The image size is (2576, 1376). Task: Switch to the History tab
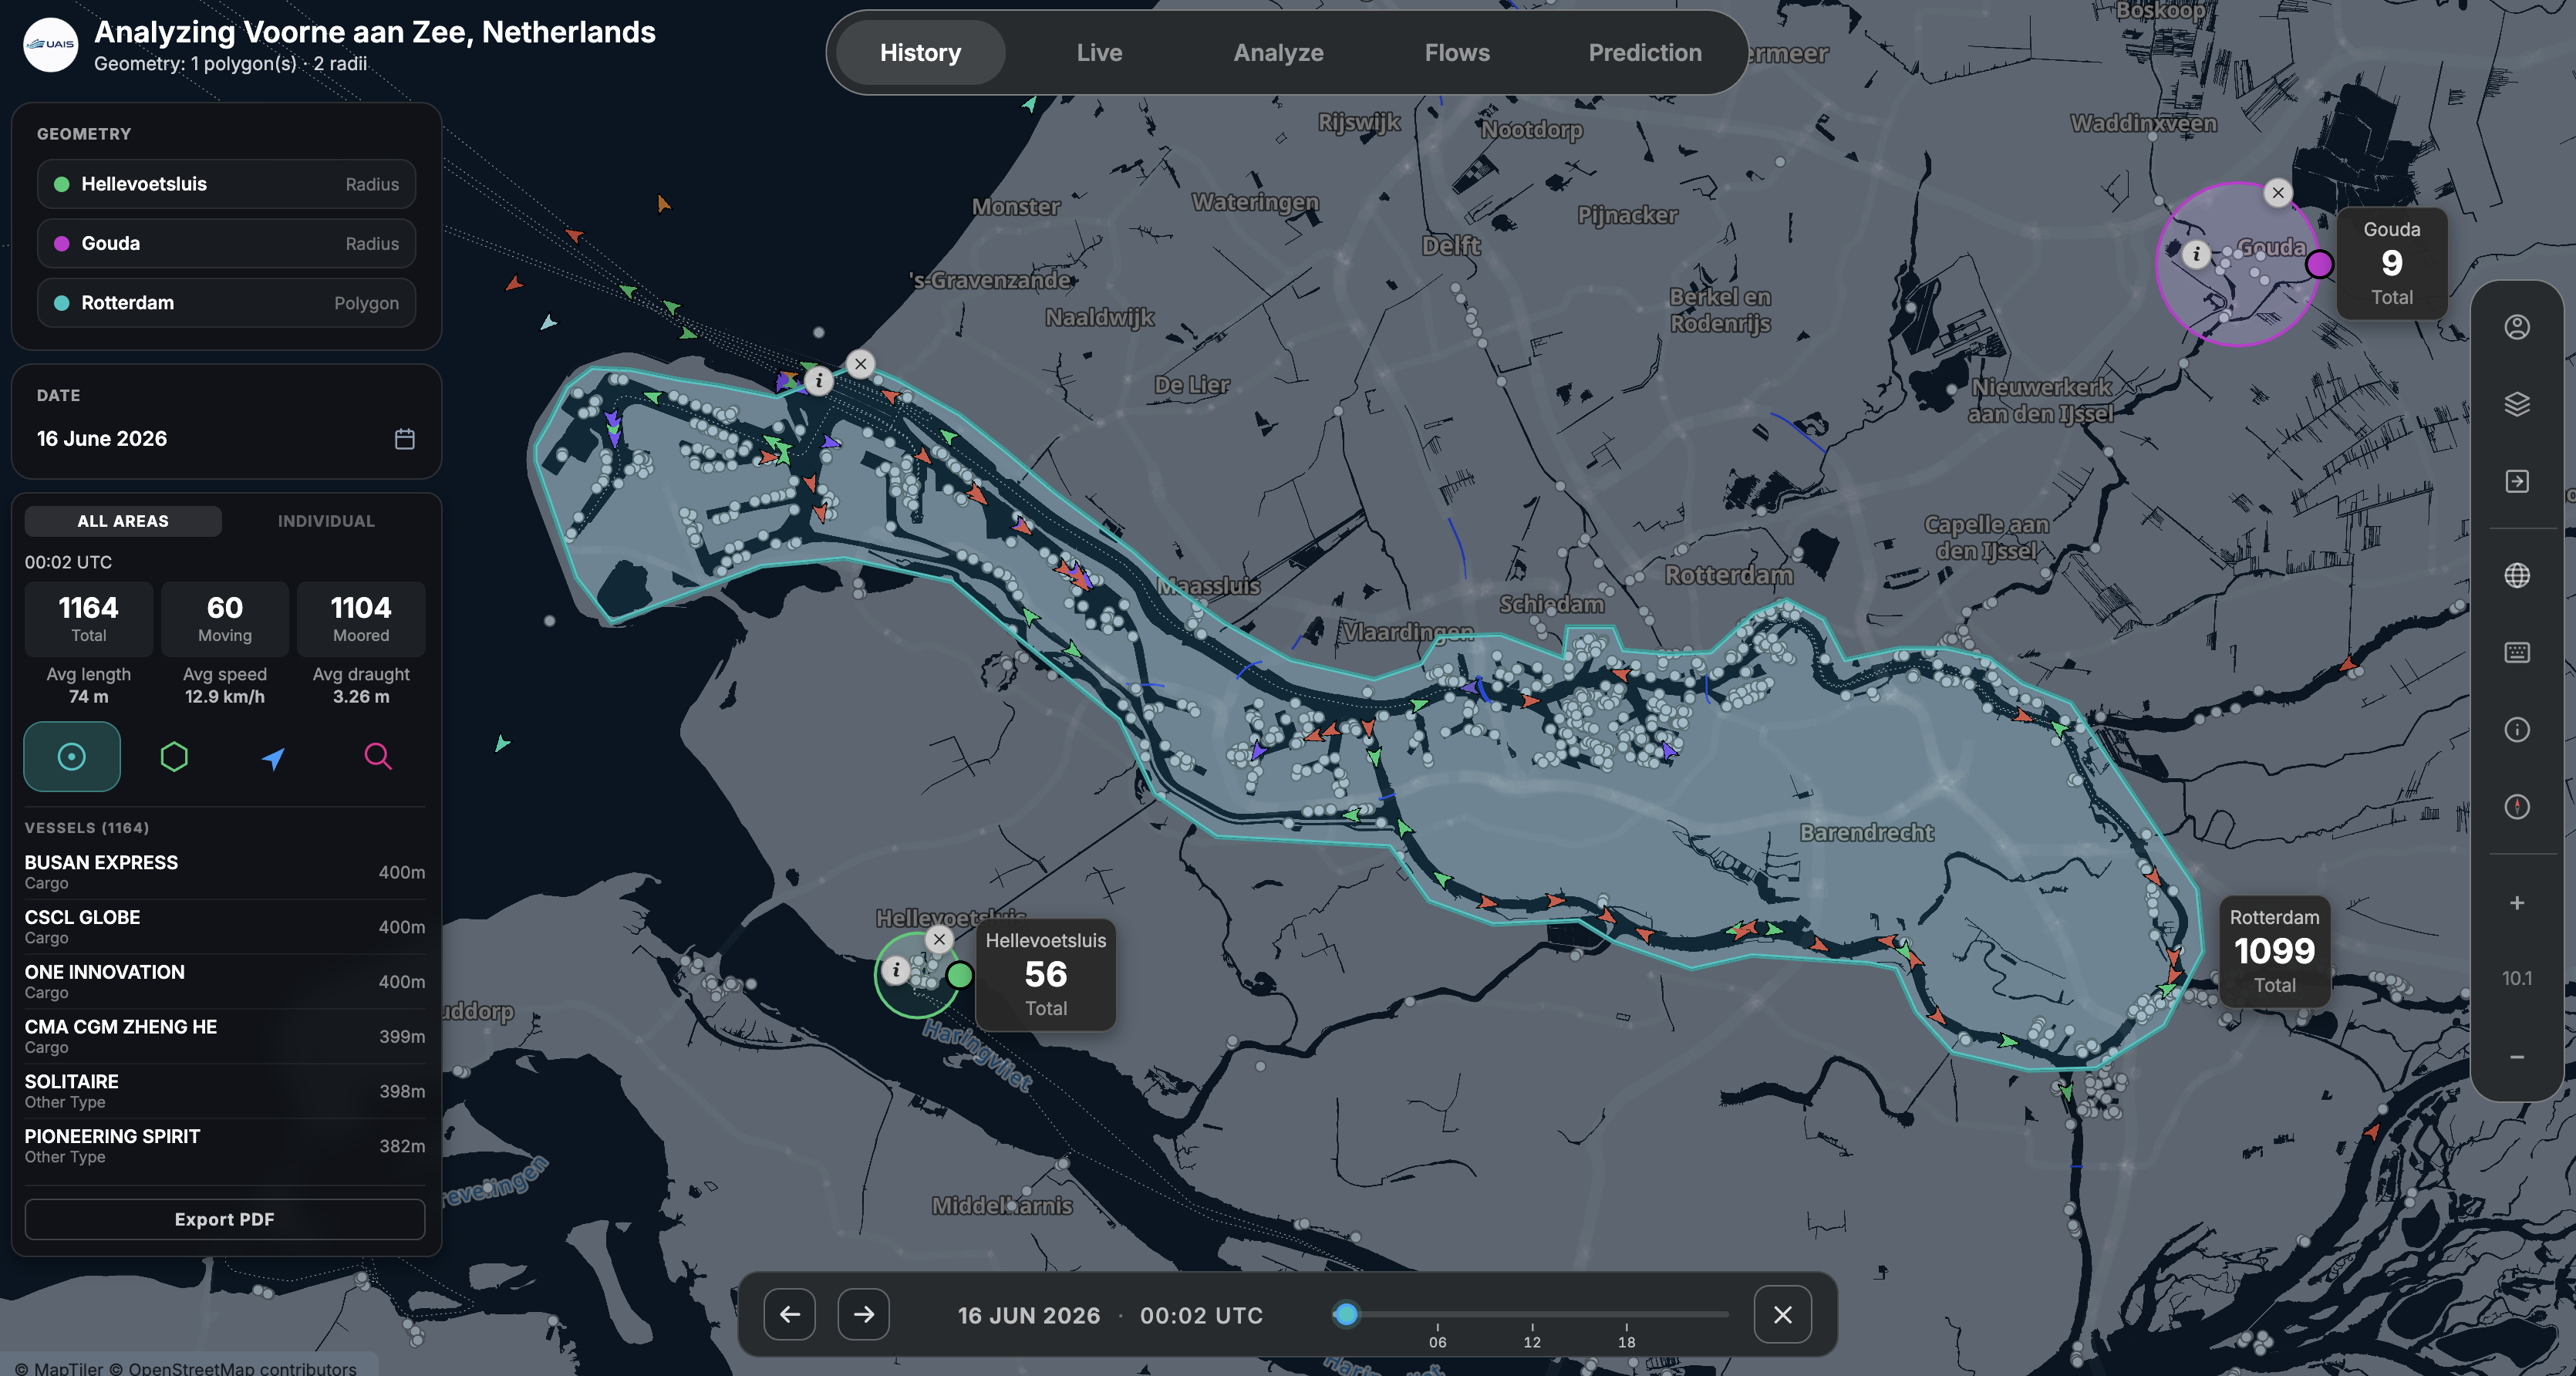coord(920,53)
